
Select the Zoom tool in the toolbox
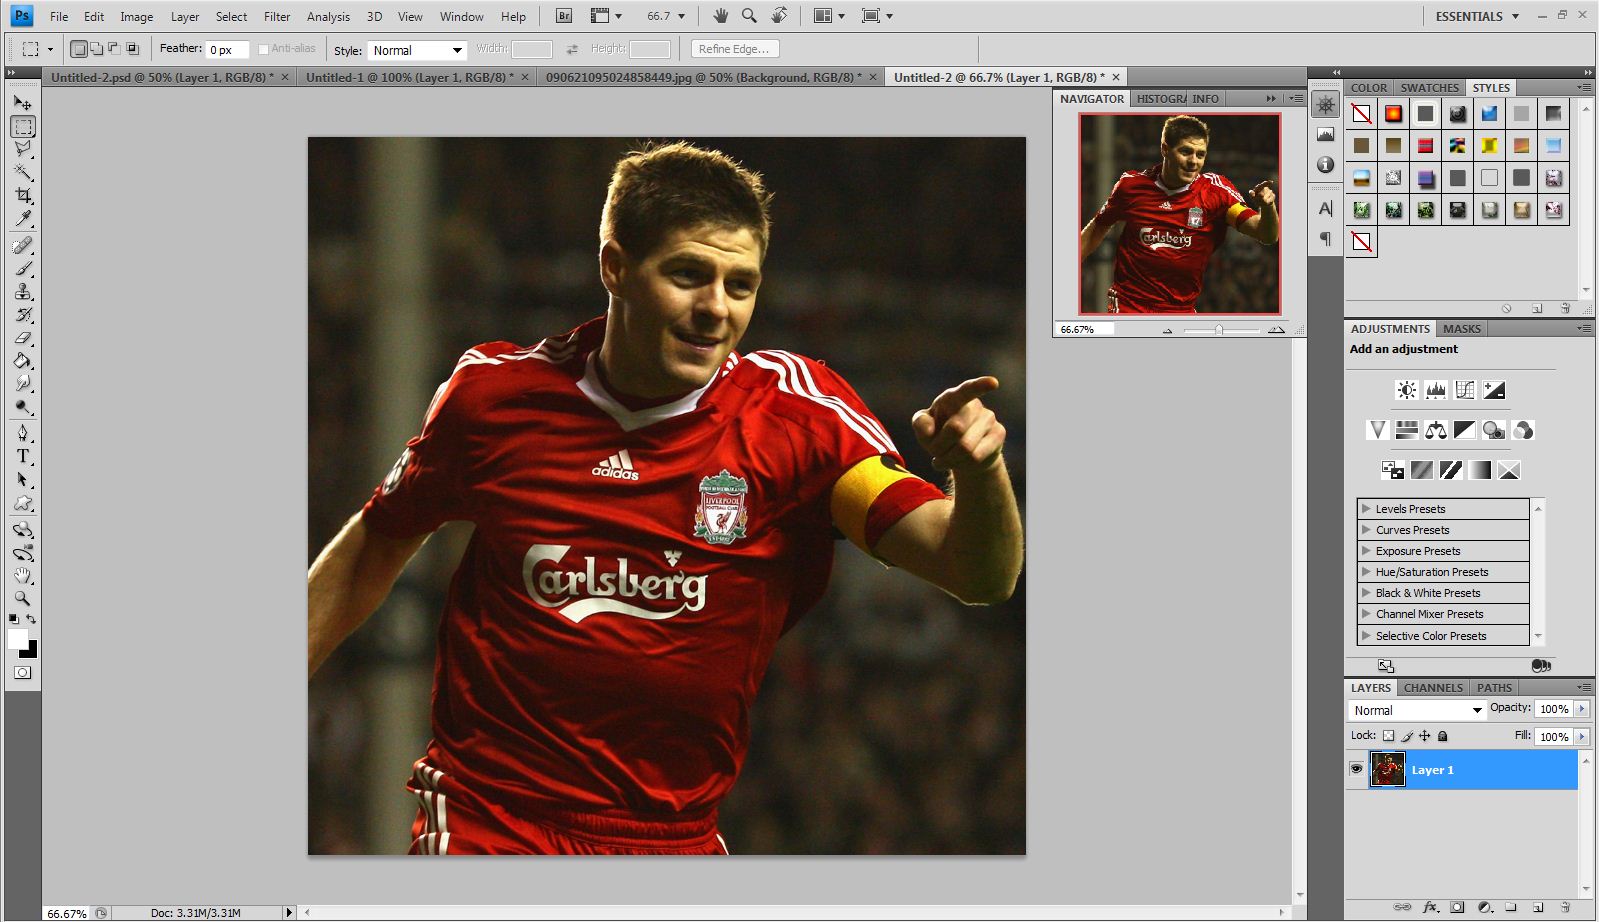point(23,598)
